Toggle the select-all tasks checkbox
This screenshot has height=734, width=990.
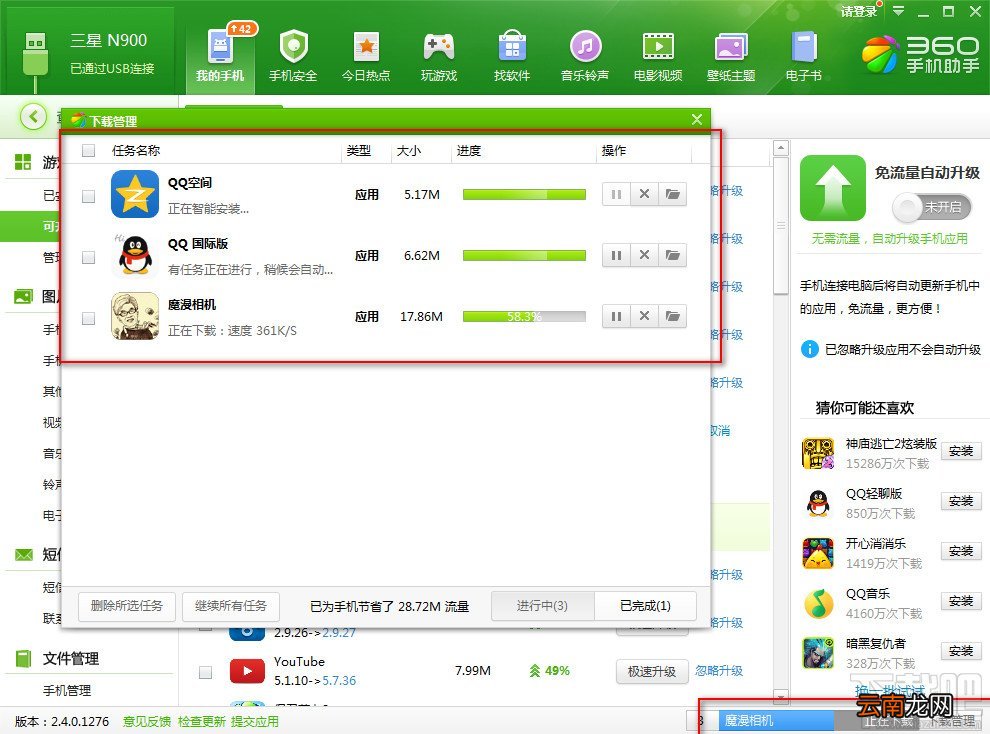click(88, 150)
